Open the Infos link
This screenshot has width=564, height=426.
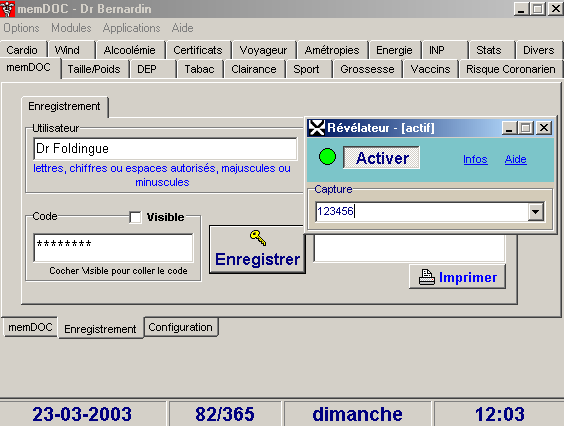tap(475, 159)
